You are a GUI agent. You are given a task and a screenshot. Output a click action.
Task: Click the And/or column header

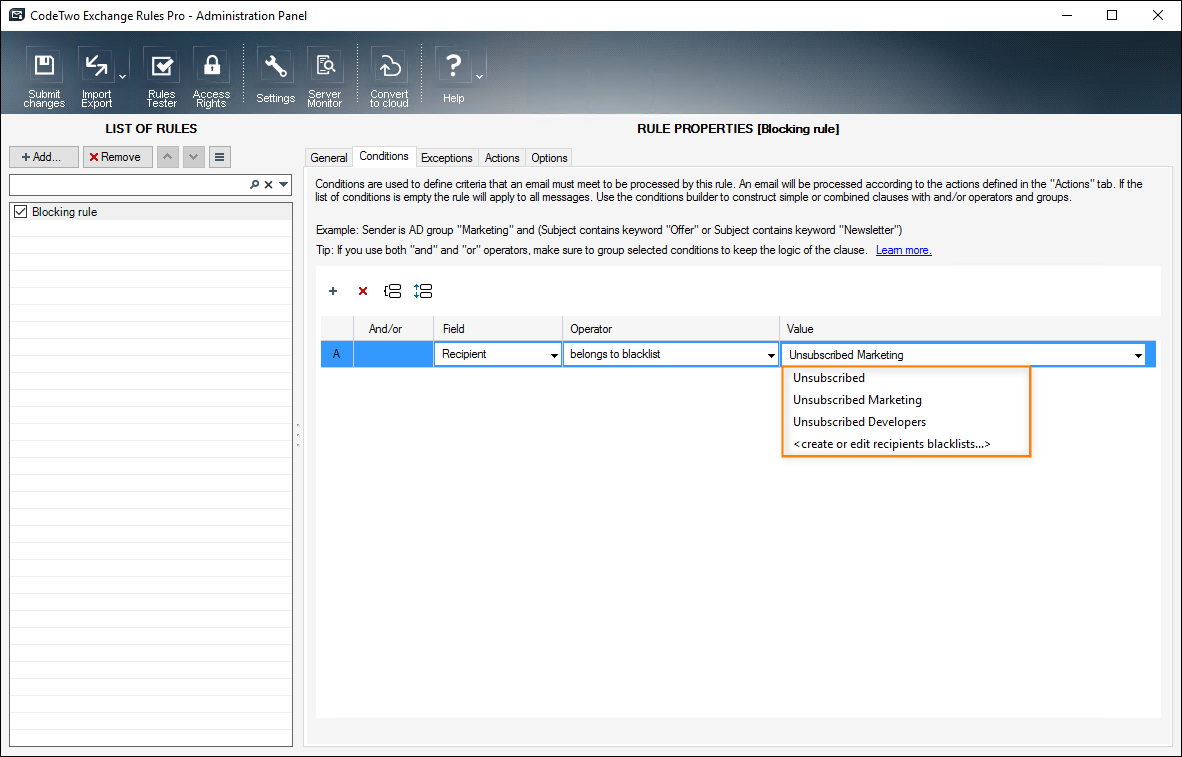[x=393, y=329]
